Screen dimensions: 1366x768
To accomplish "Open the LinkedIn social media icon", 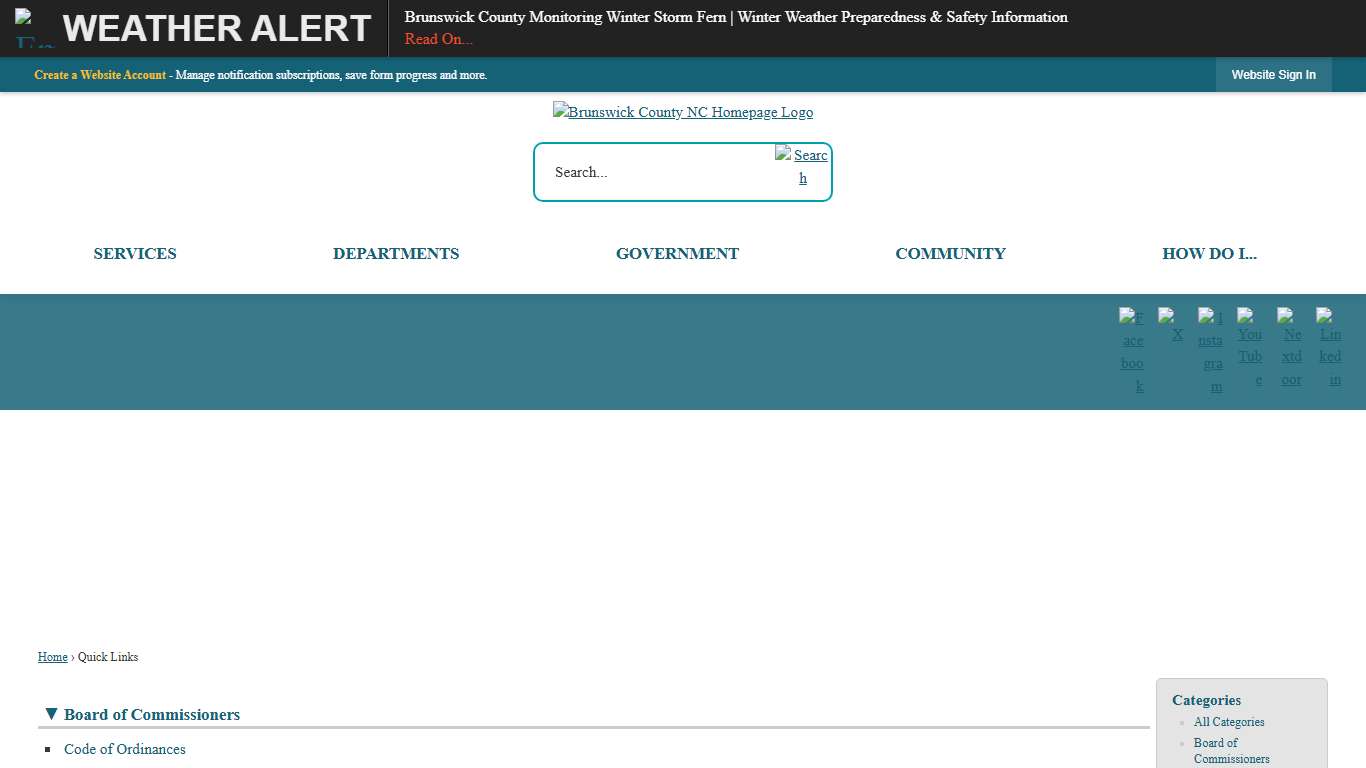I will coord(1329,346).
